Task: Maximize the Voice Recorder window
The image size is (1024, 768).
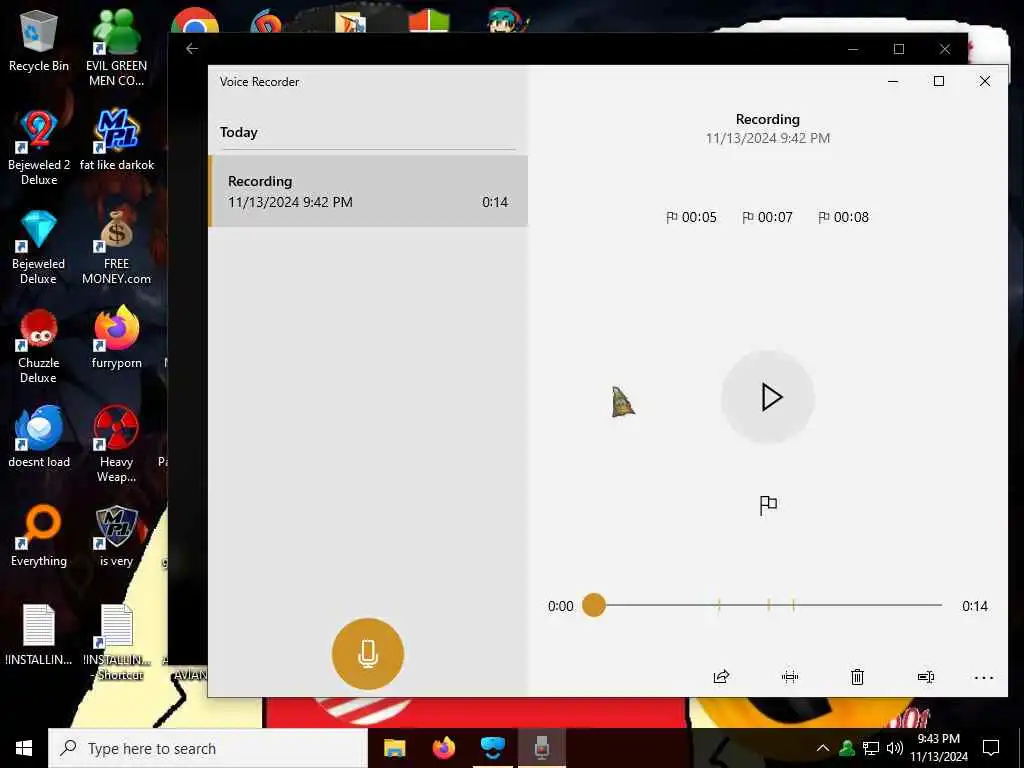Action: (x=938, y=81)
